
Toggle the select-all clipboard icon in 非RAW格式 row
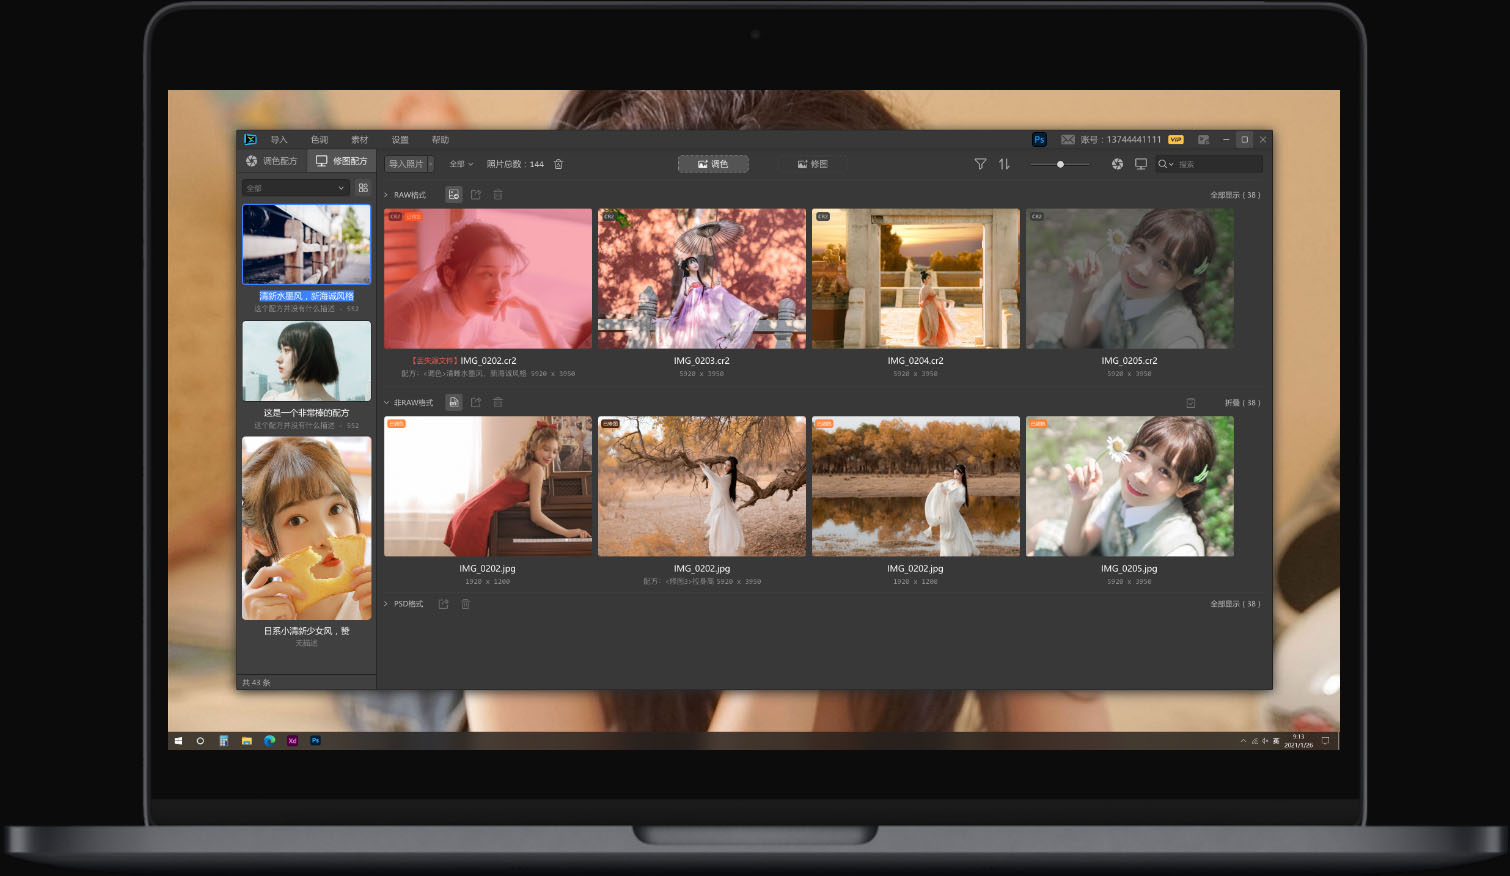pyautogui.click(x=1191, y=403)
